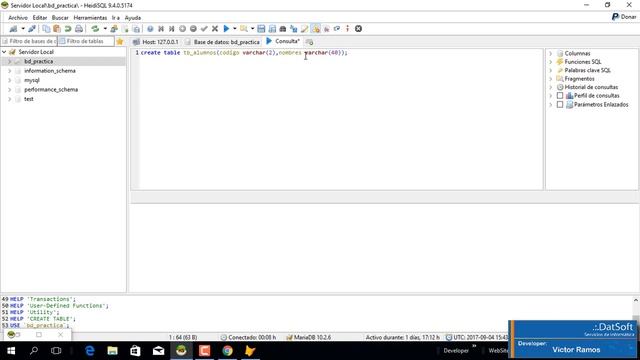Click the Filtro de bases de datos field
The image size is (640, 360).
[x=29, y=41]
